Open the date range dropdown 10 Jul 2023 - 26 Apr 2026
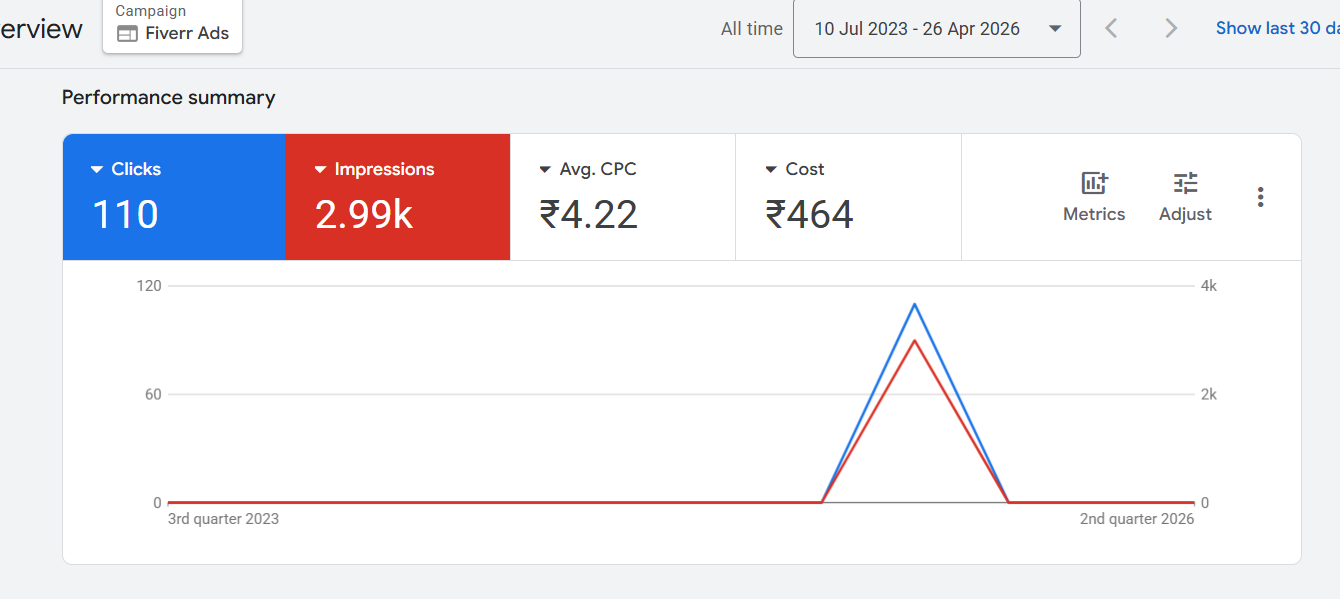 pos(936,29)
